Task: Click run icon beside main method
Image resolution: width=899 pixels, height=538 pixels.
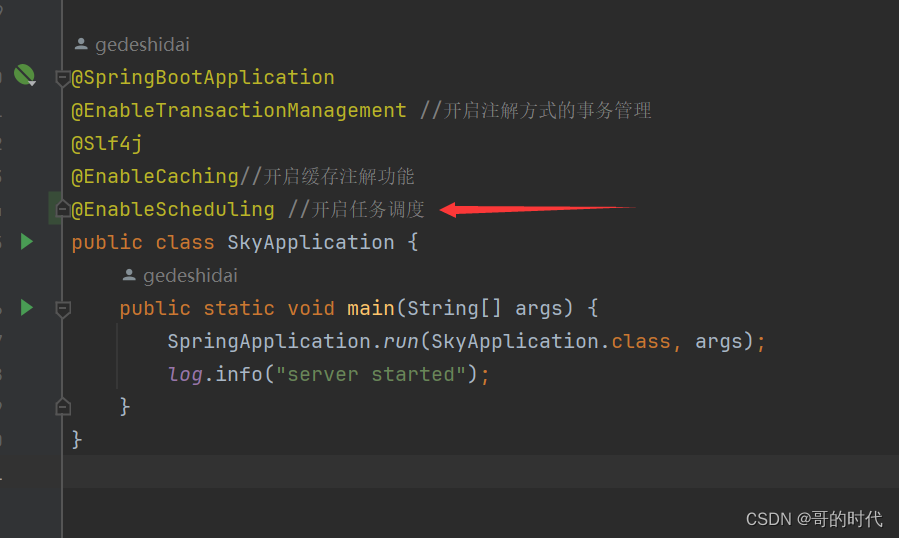Action: (x=27, y=307)
